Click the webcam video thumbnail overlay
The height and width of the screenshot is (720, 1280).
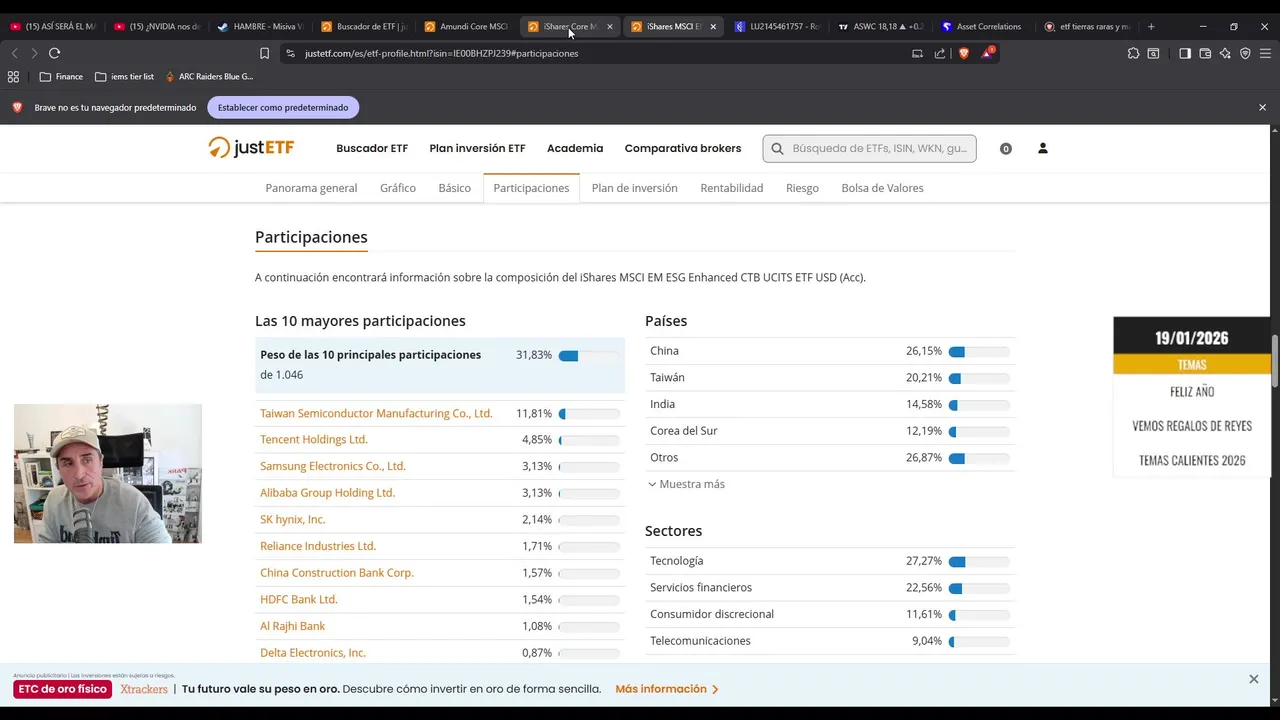pyautogui.click(x=108, y=474)
